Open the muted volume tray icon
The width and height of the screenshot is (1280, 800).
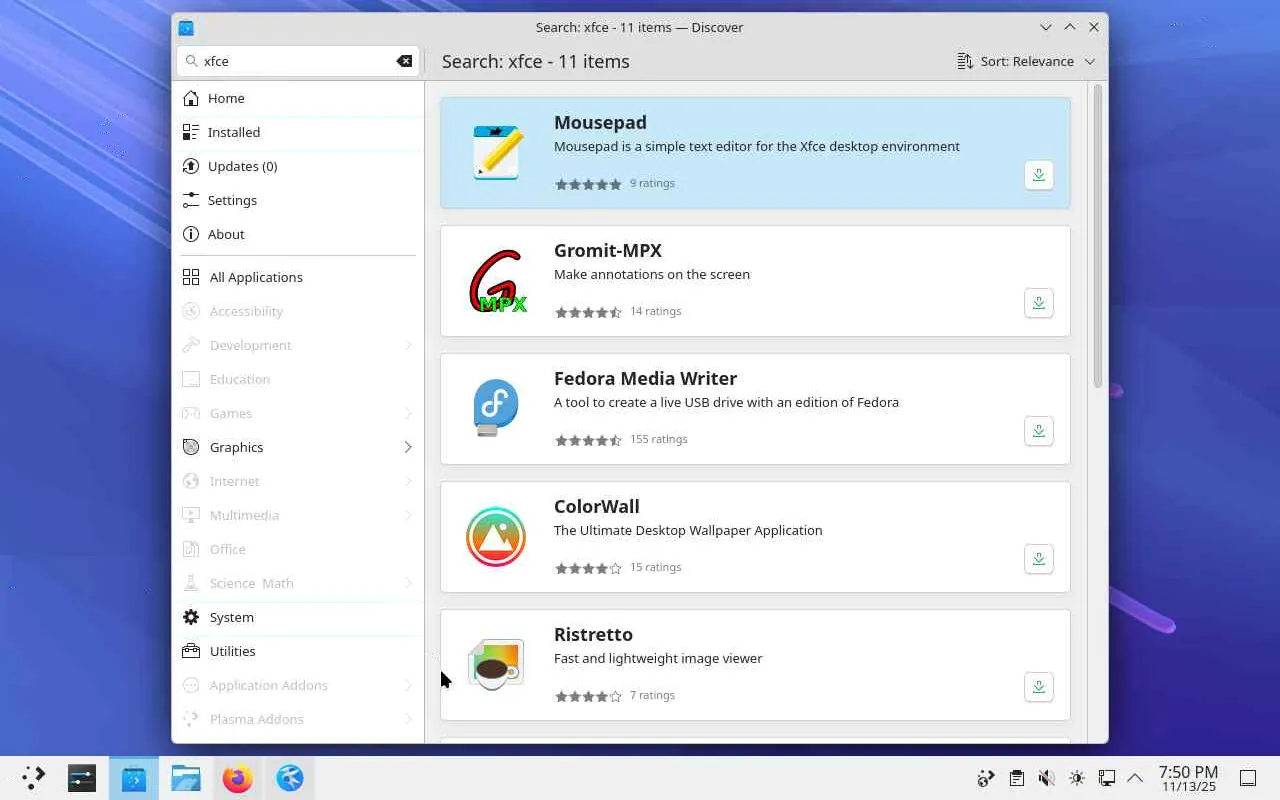click(x=1046, y=778)
